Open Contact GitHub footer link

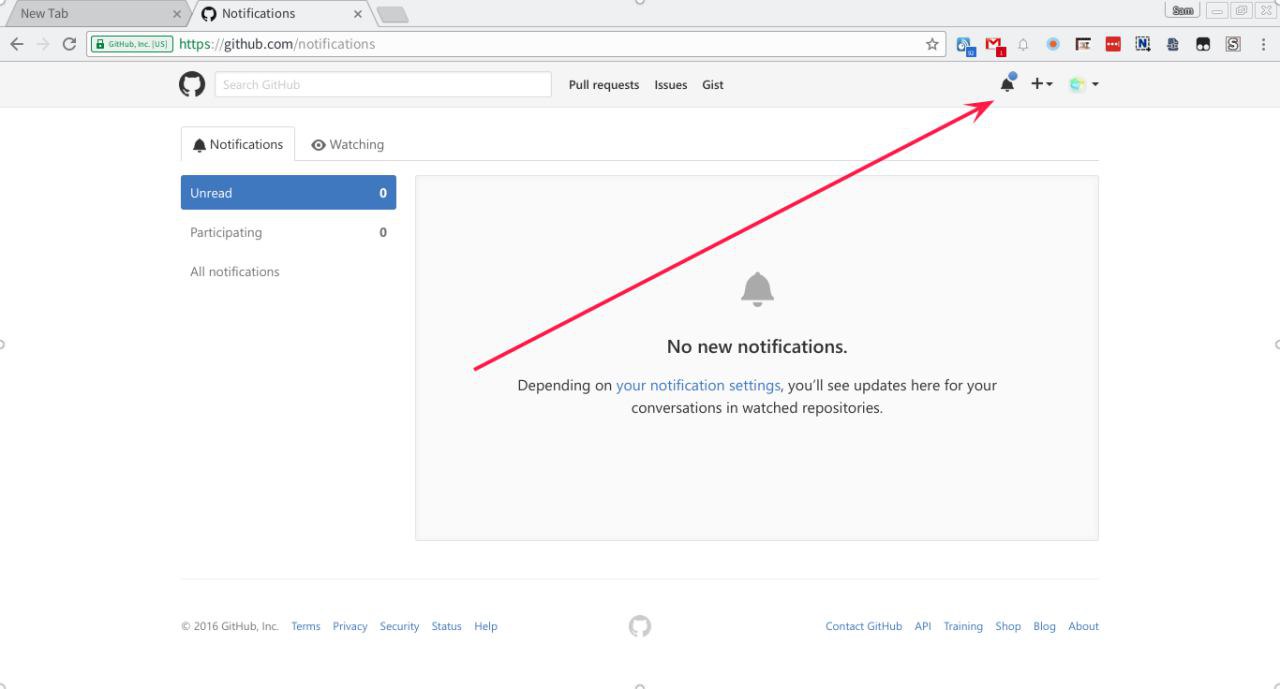pos(864,626)
